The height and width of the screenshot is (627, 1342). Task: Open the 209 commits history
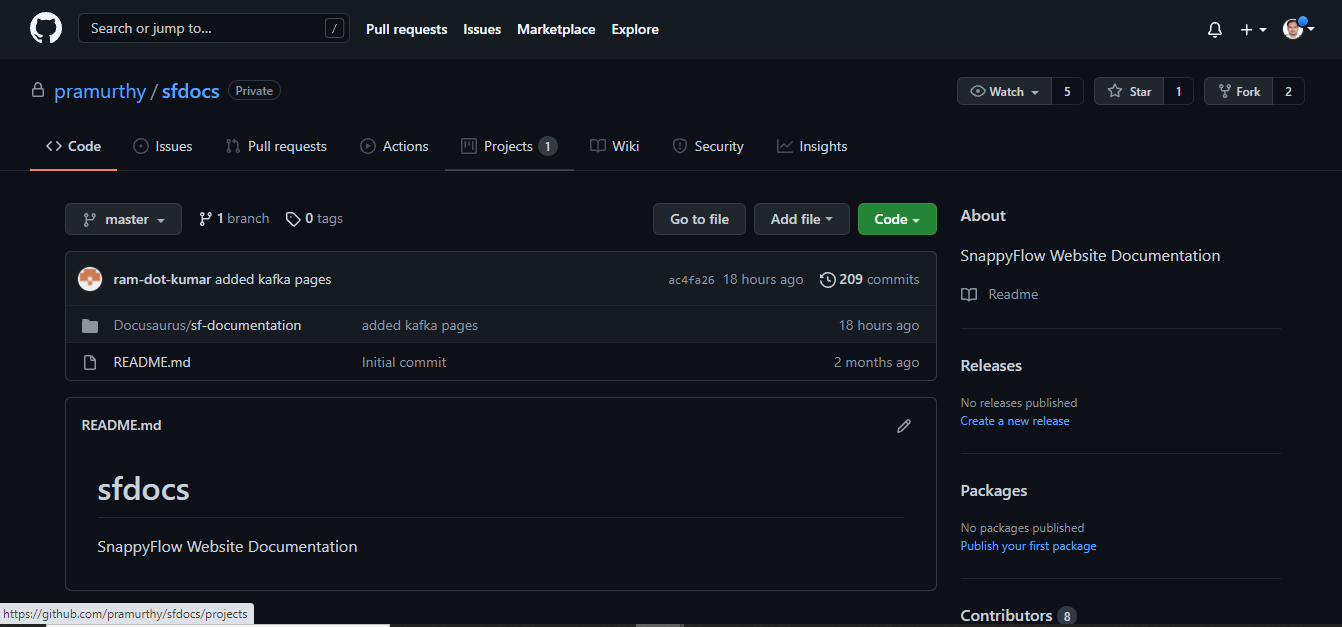point(869,280)
